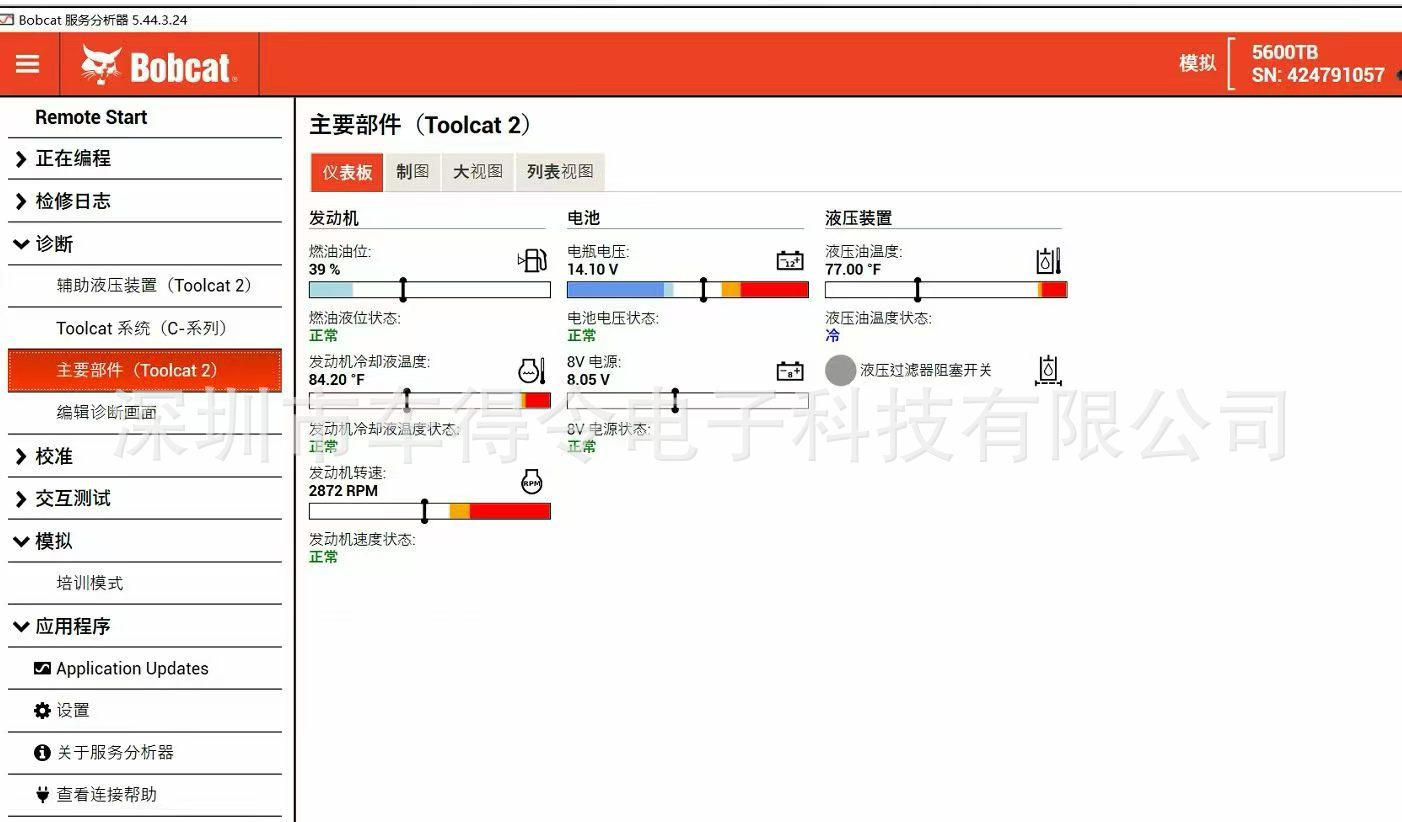Viewport: 1402px width, 822px height.
Task: Click the SN: 424791057 serial number
Action: pyautogui.click(x=1318, y=75)
